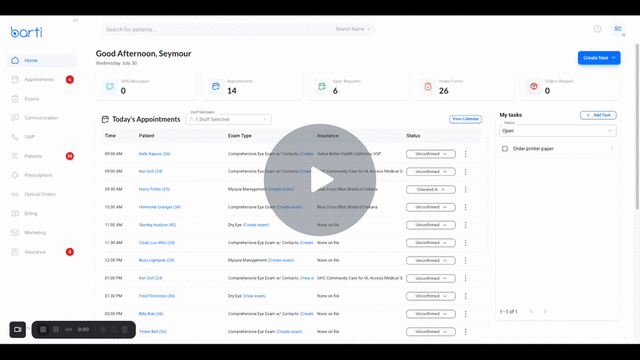
Task: Open the SC user avatar menu
Action: (618, 29)
